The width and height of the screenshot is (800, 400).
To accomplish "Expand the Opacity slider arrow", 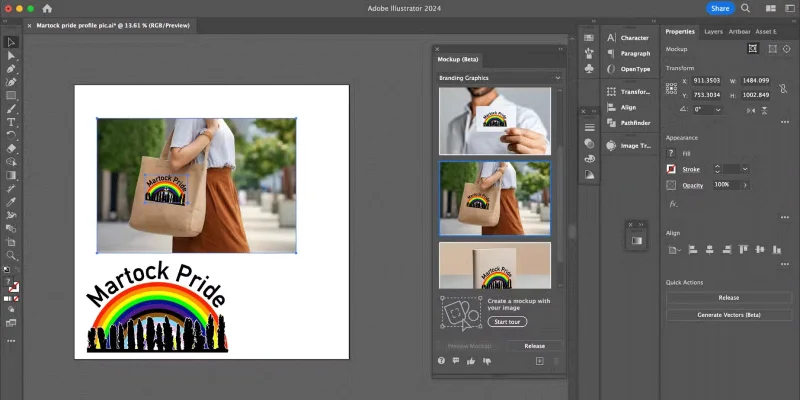I will click(745, 185).
